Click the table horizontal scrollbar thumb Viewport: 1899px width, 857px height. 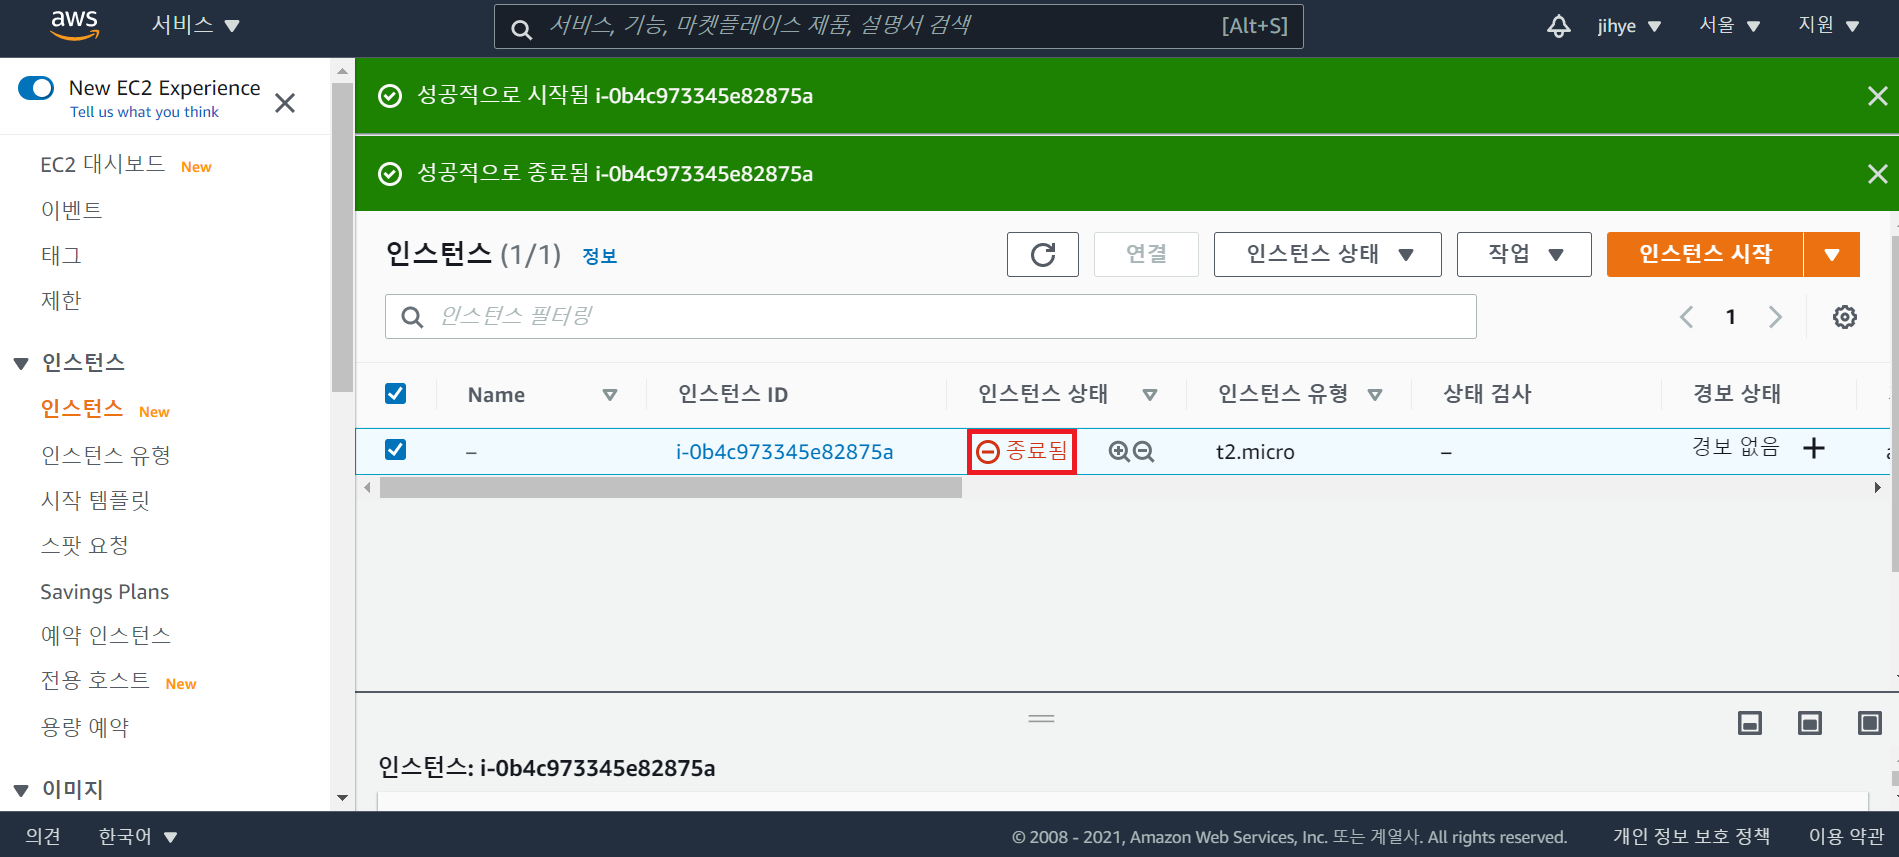coord(670,487)
